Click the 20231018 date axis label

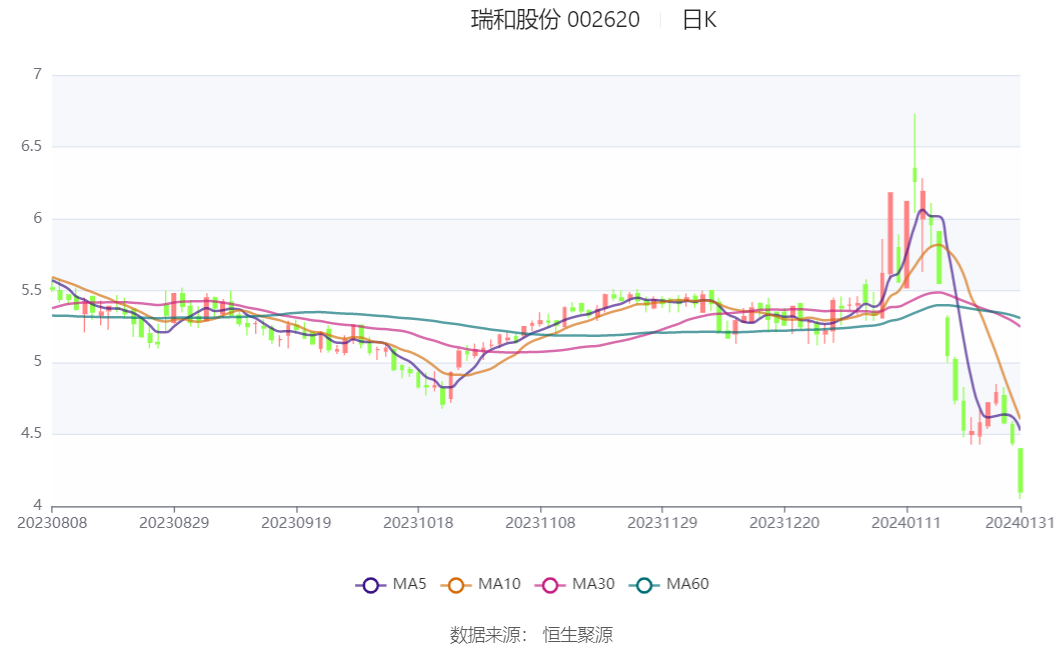418,523
